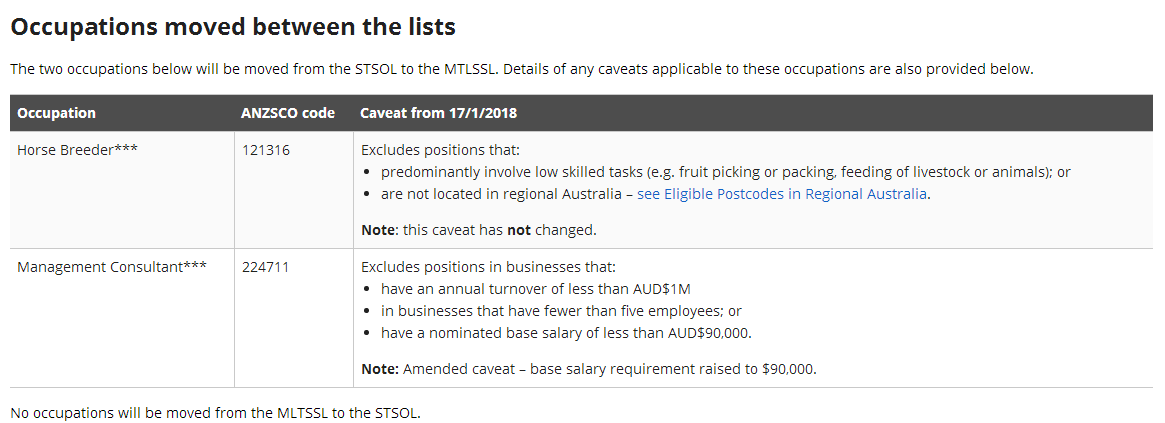1165x423 pixels.
Task: Click the bullet about low skilled tasks
Action: (x=725, y=172)
